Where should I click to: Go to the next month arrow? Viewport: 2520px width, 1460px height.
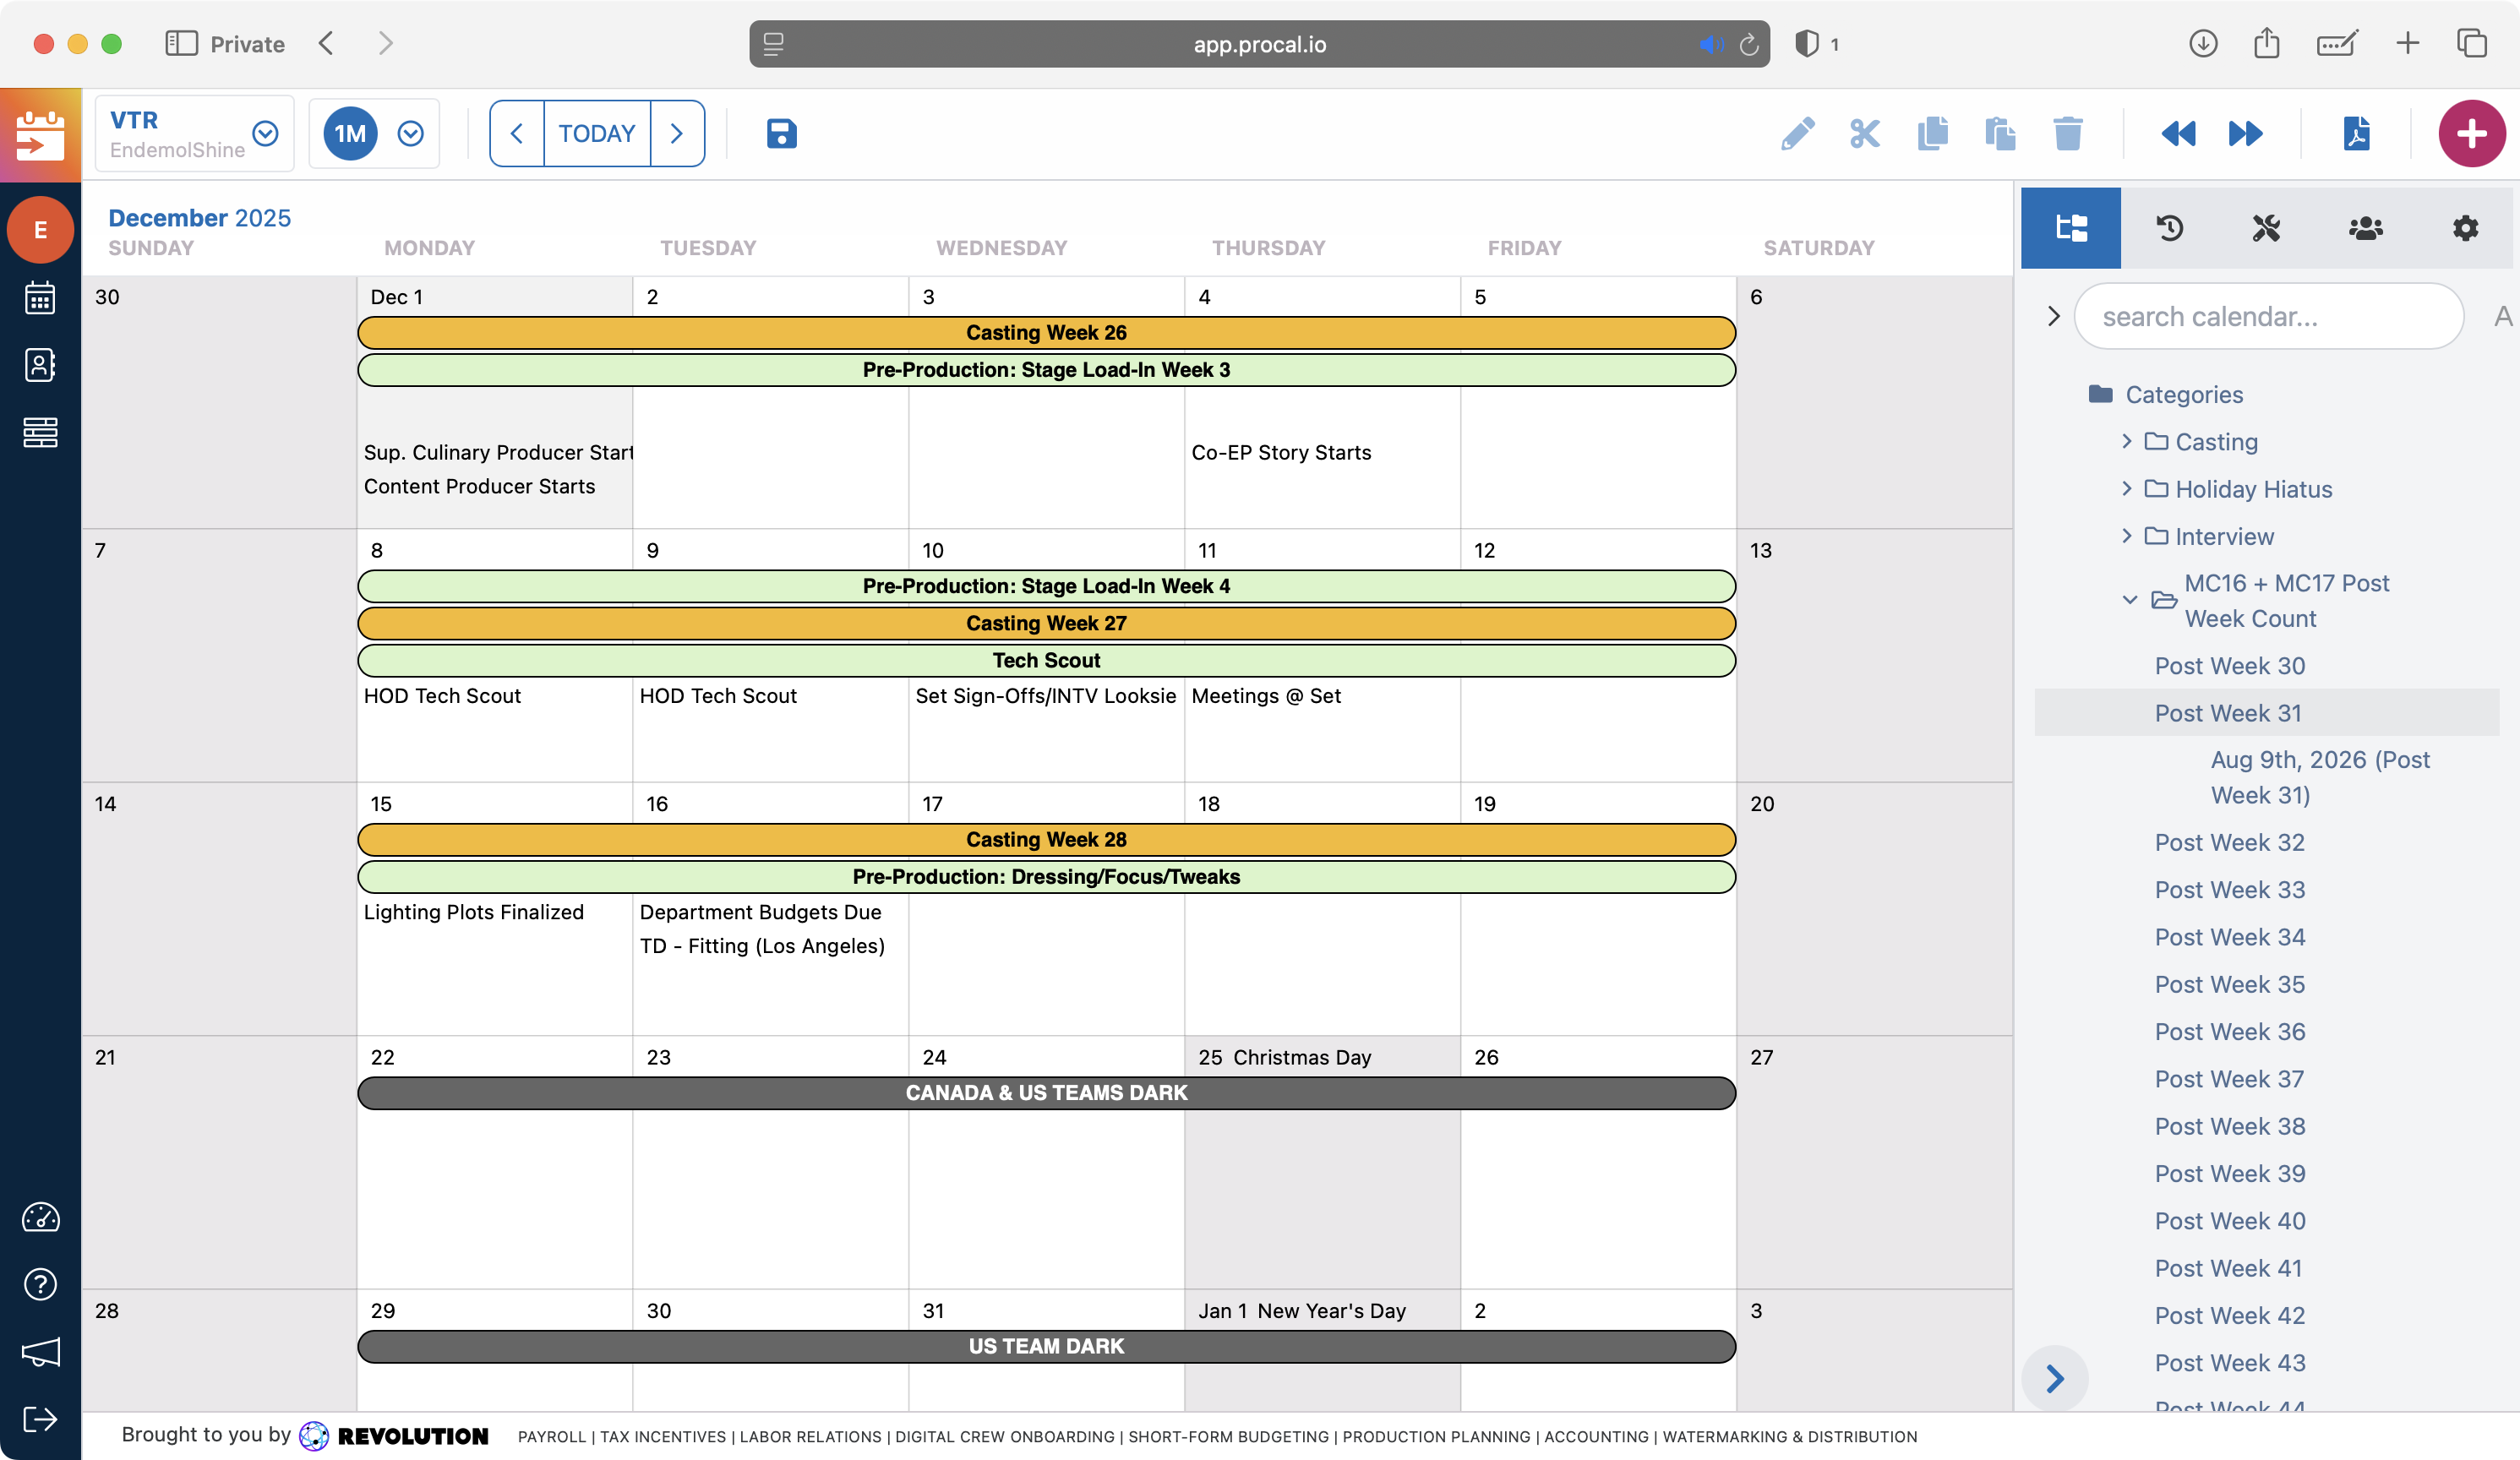tap(677, 133)
